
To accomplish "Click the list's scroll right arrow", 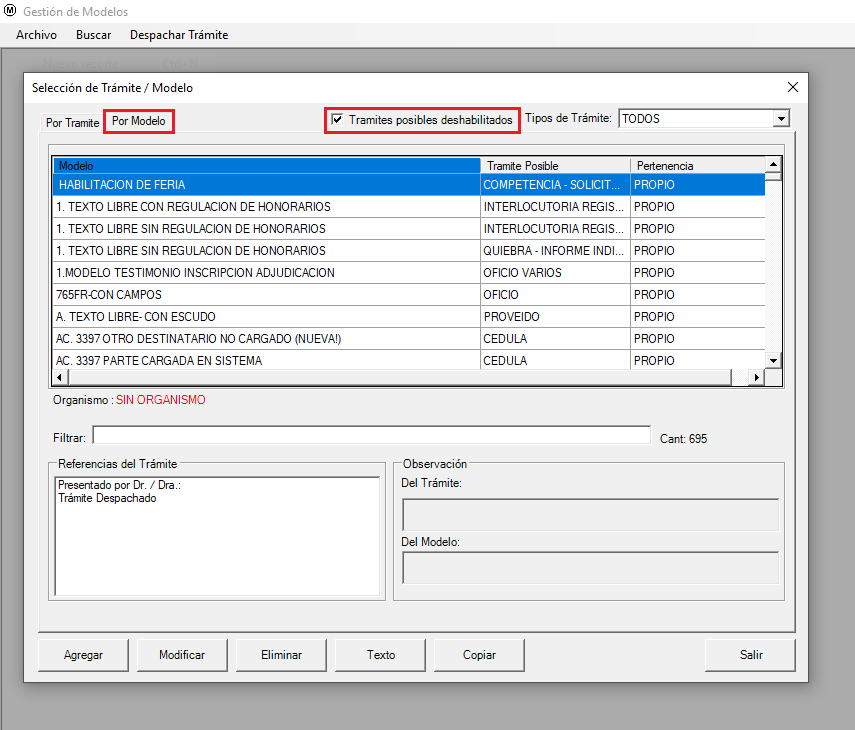I will tap(756, 377).
